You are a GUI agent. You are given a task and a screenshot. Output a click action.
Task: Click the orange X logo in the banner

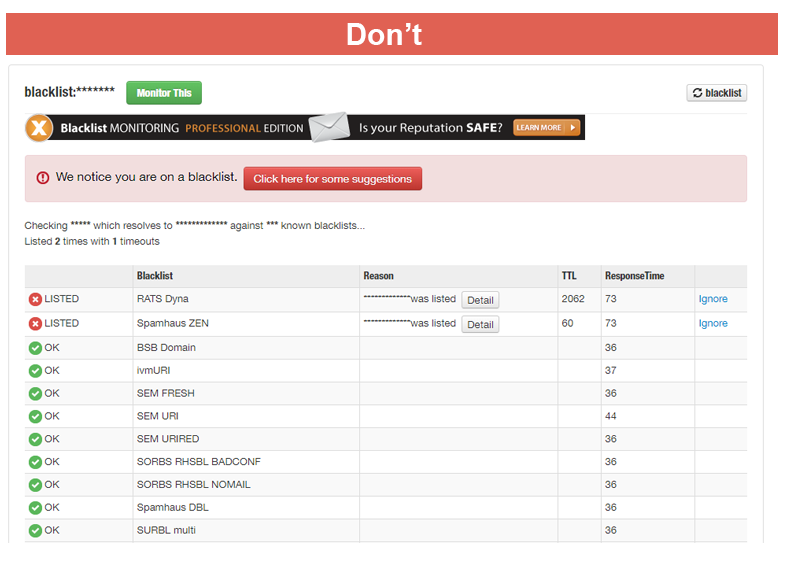click(39, 128)
